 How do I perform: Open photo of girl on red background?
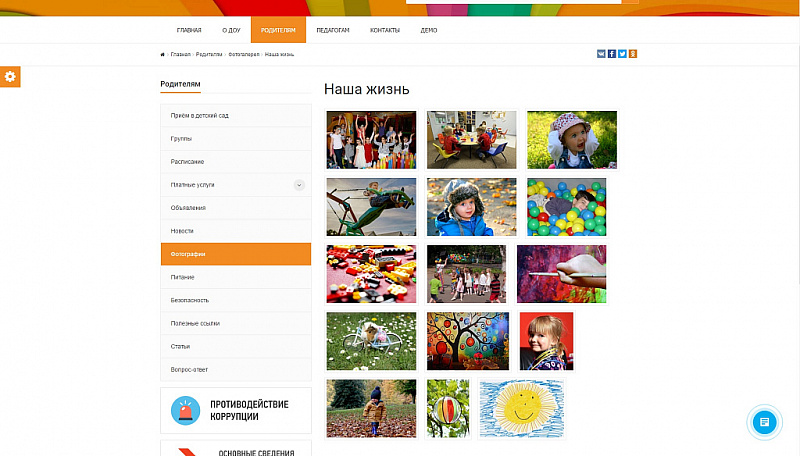coord(546,341)
